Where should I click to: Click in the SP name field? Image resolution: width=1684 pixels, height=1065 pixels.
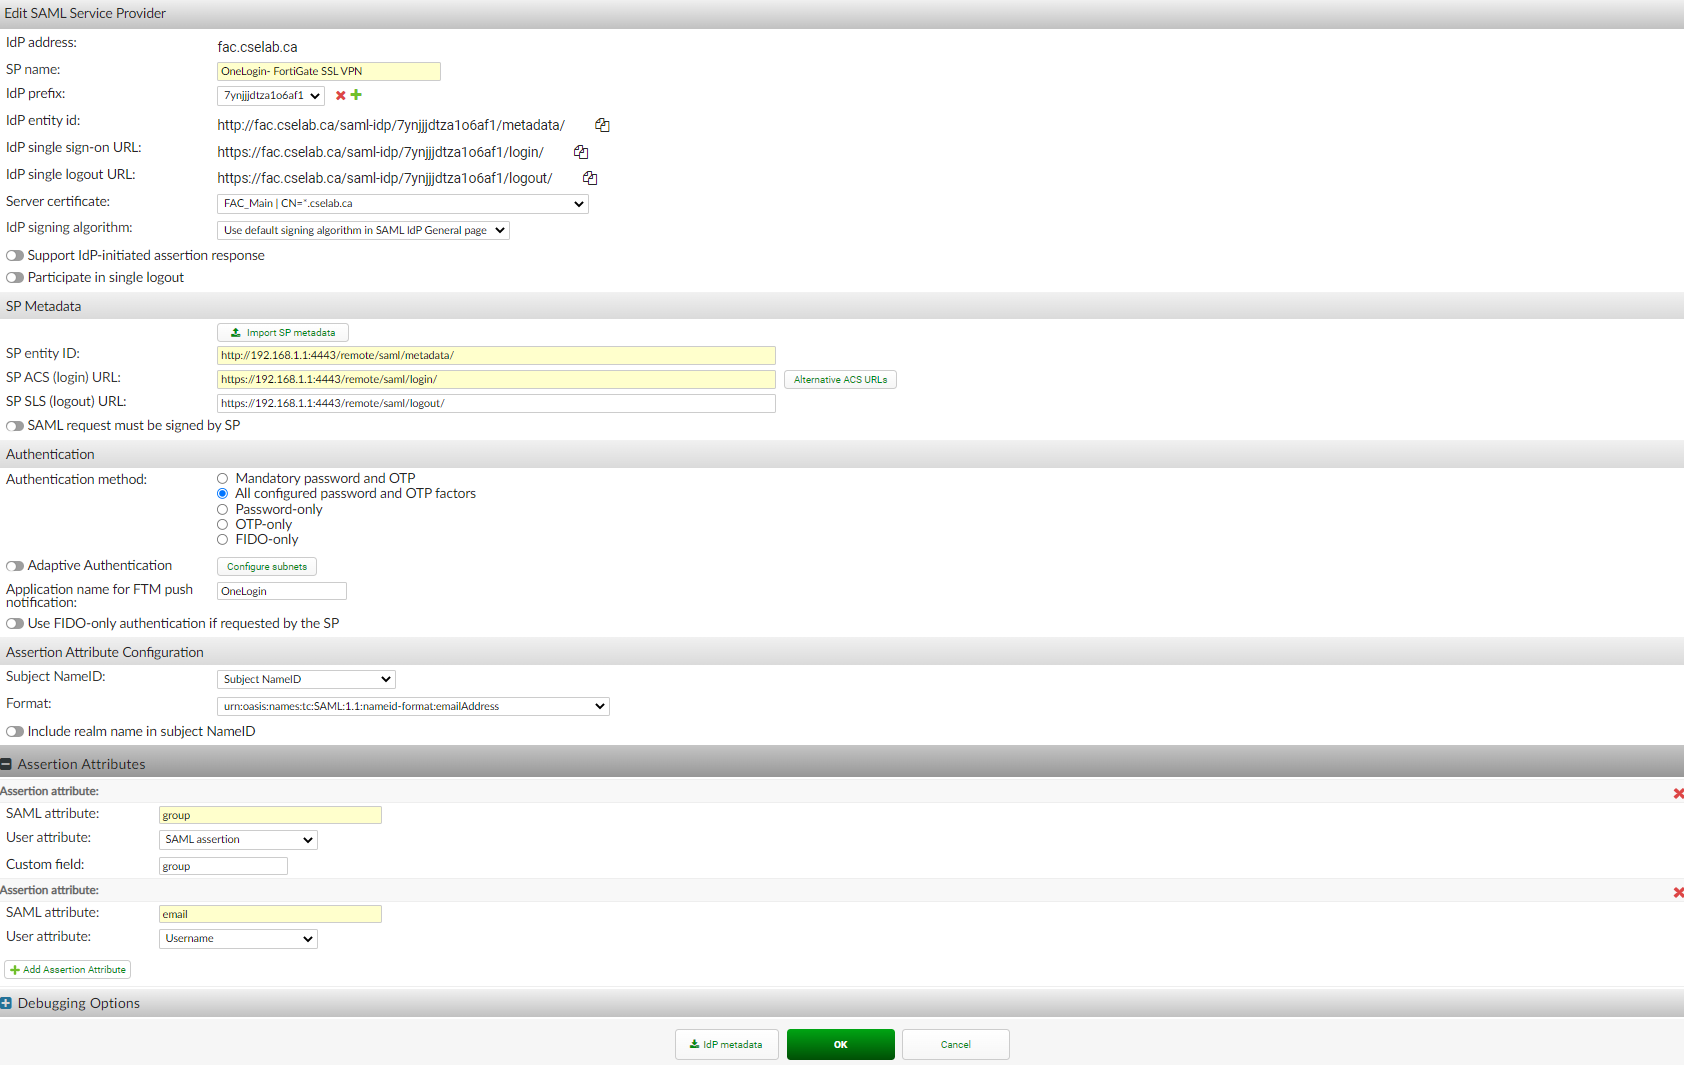328,71
